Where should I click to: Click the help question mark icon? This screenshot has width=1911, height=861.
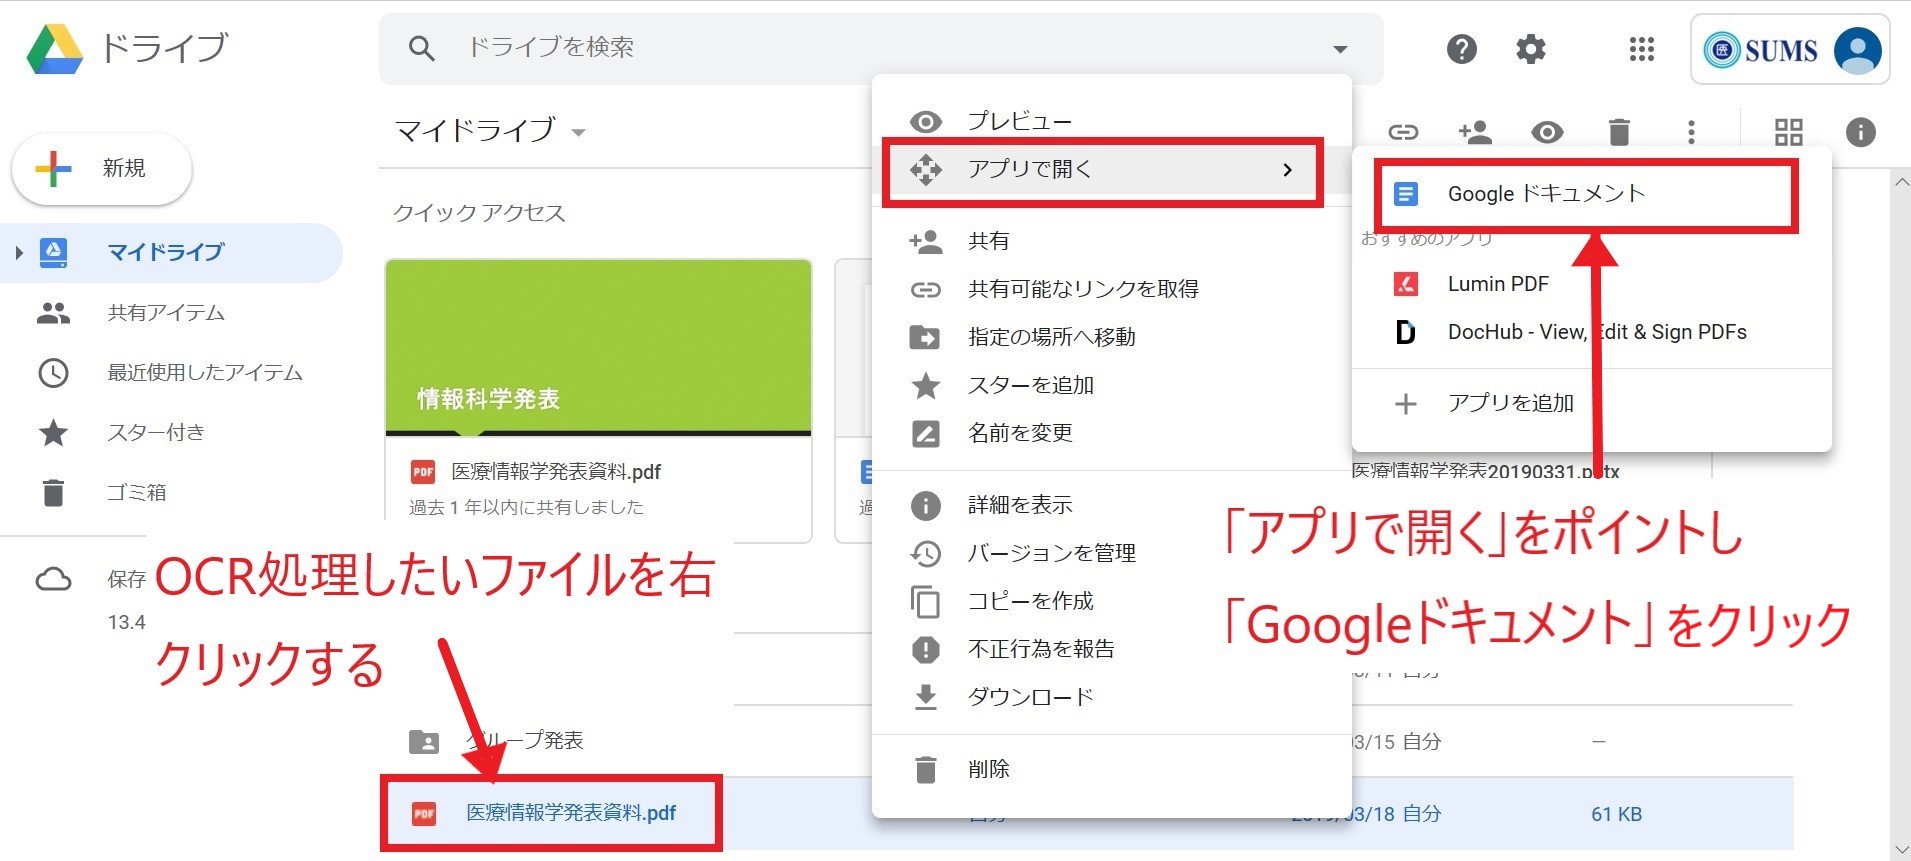coord(1461,49)
